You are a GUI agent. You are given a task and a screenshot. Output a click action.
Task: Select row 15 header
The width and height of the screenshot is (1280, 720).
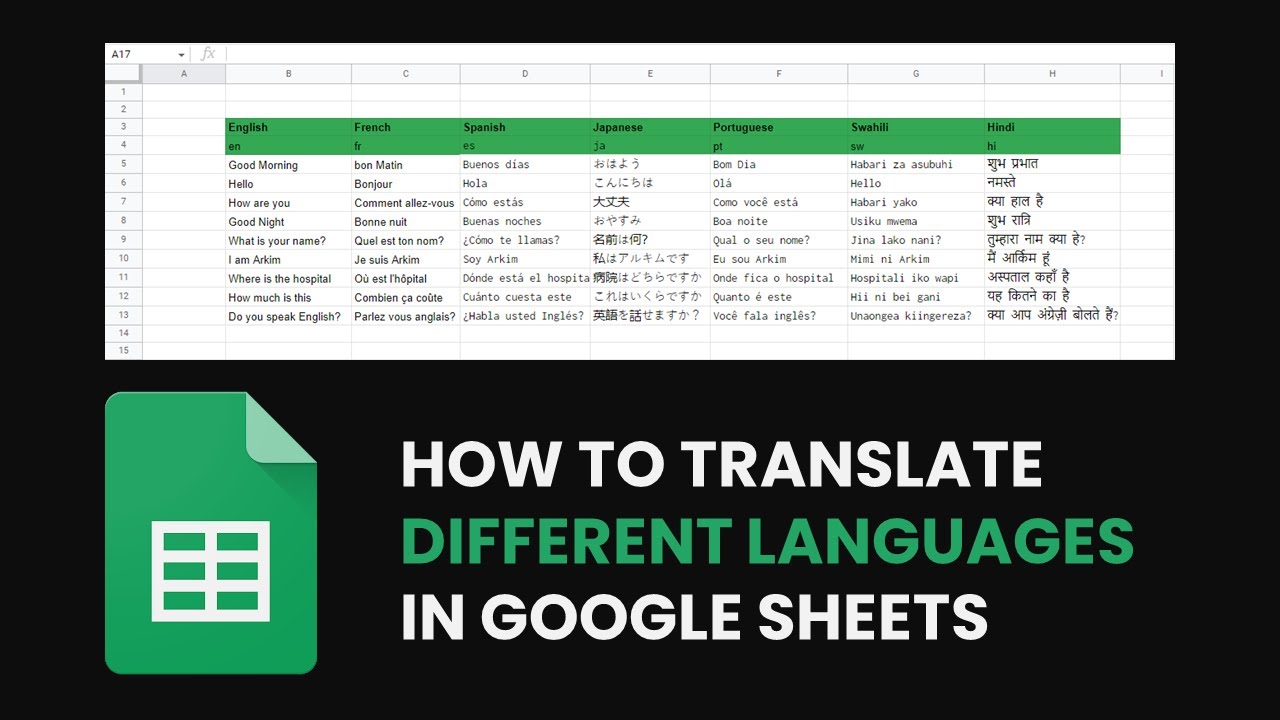click(124, 351)
